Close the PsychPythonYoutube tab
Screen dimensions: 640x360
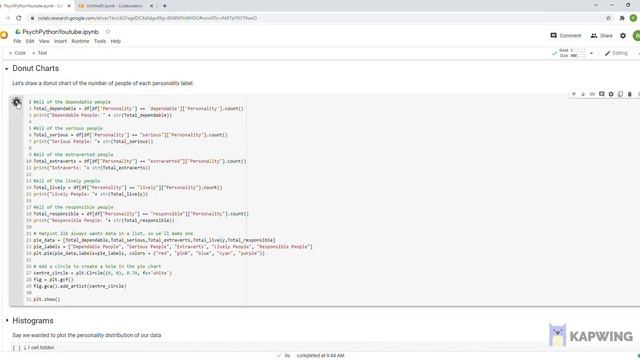click(69, 6)
